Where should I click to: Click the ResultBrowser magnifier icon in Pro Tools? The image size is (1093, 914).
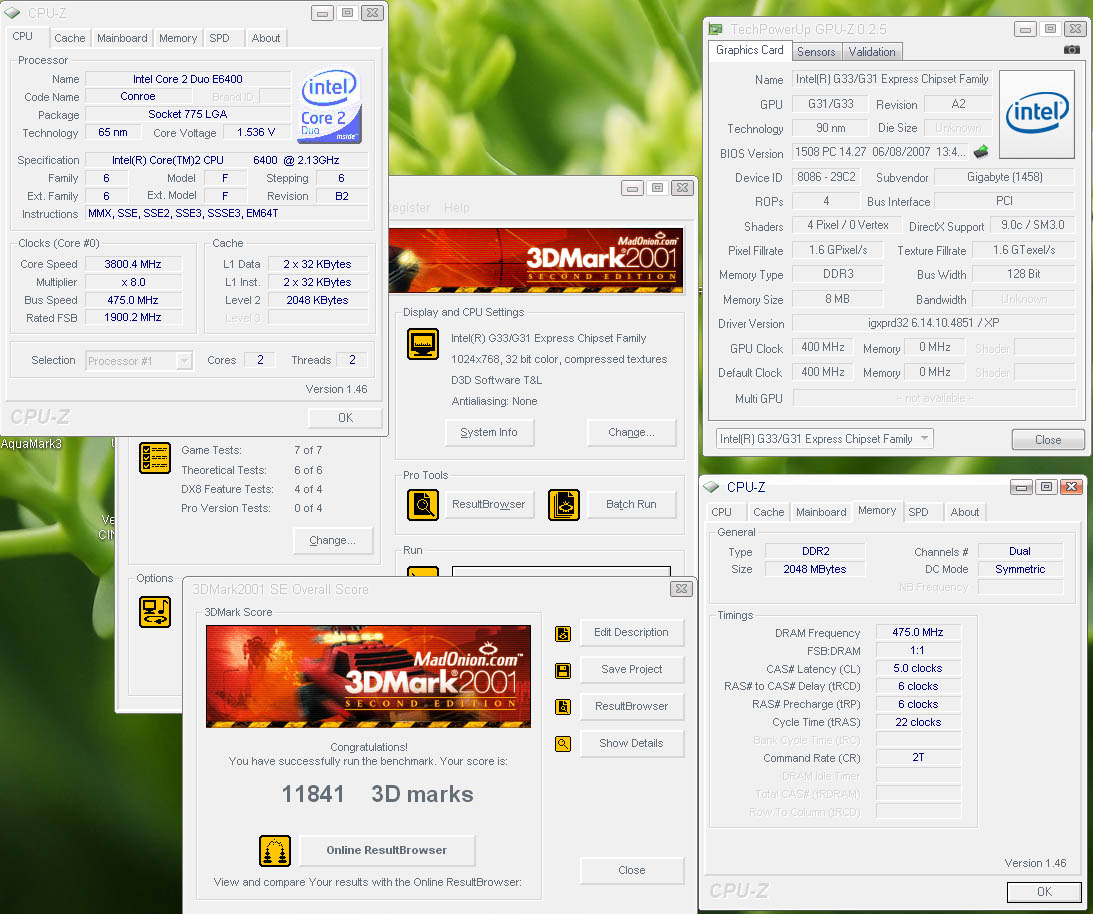(422, 505)
